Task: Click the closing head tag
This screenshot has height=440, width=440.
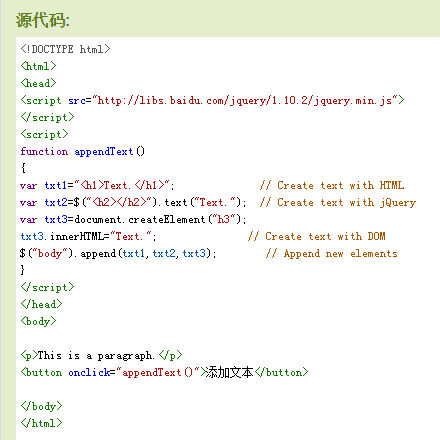Action: pyautogui.click(x=41, y=304)
